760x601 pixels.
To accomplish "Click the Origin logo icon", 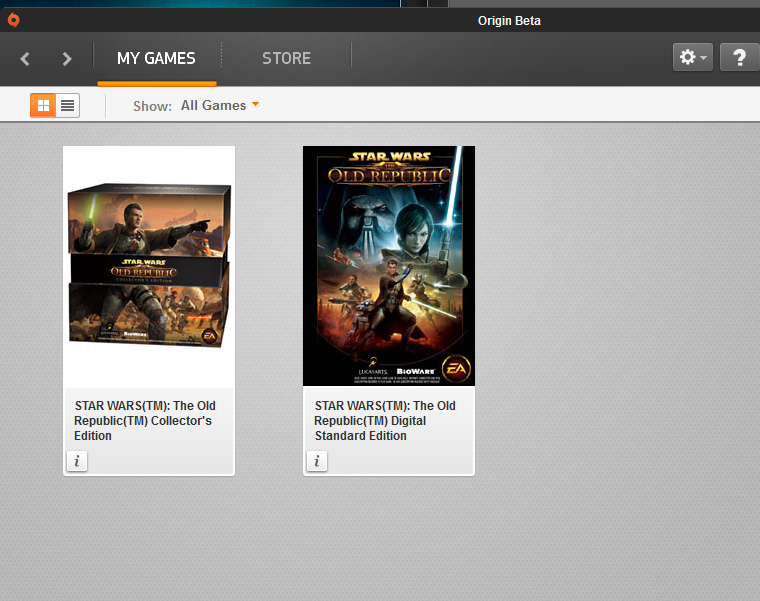I will (x=14, y=20).
